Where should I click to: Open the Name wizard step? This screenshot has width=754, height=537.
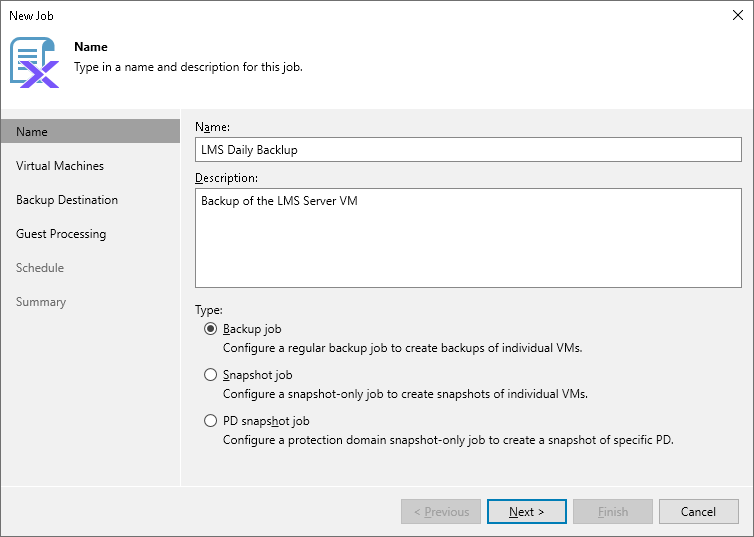pyautogui.click(x=32, y=132)
